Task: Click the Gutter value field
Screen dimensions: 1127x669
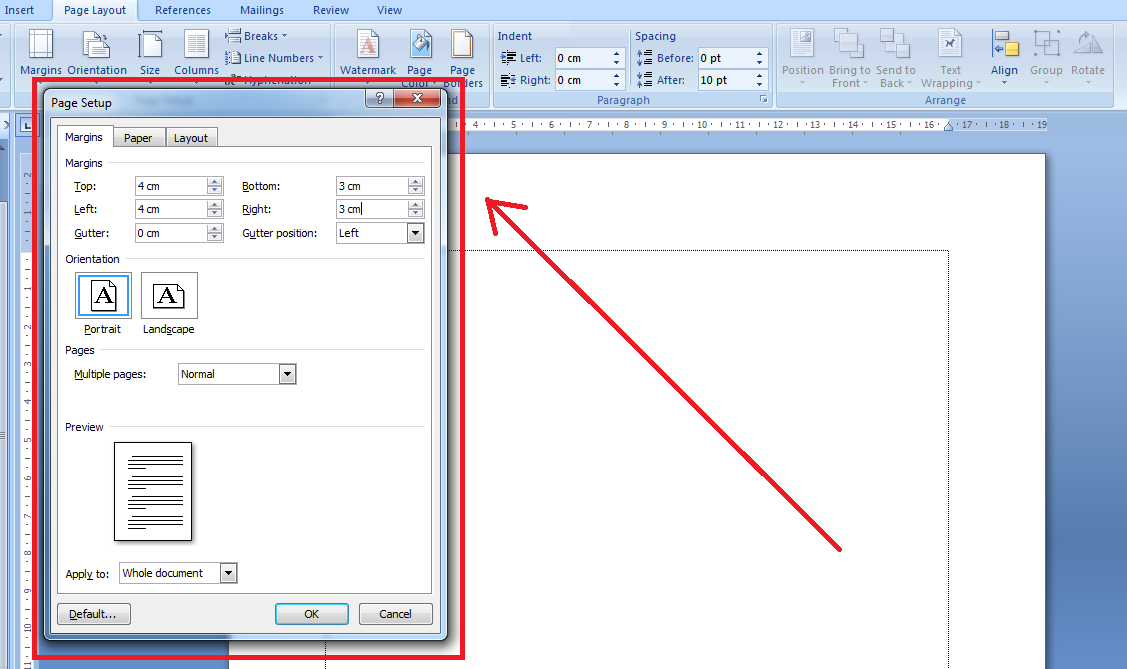Action: (171, 233)
